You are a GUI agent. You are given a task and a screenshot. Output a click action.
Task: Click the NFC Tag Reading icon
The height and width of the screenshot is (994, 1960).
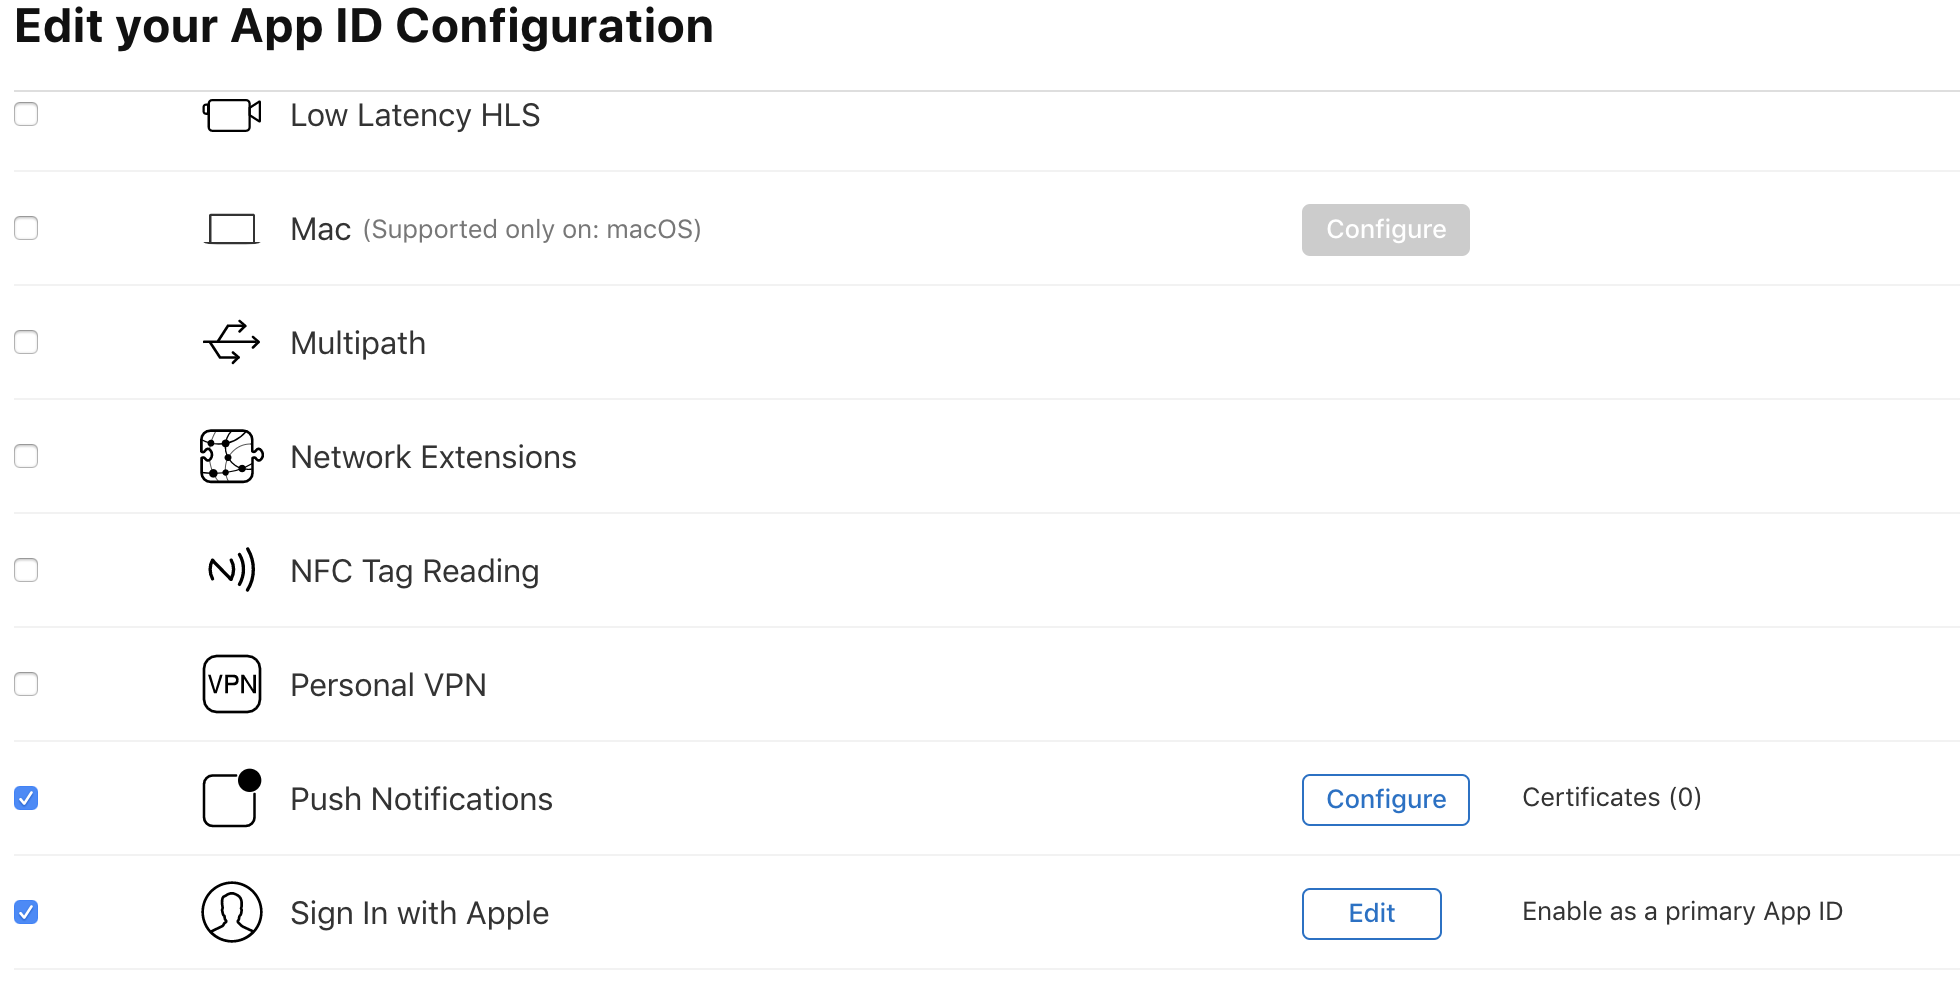pyautogui.click(x=232, y=570)
